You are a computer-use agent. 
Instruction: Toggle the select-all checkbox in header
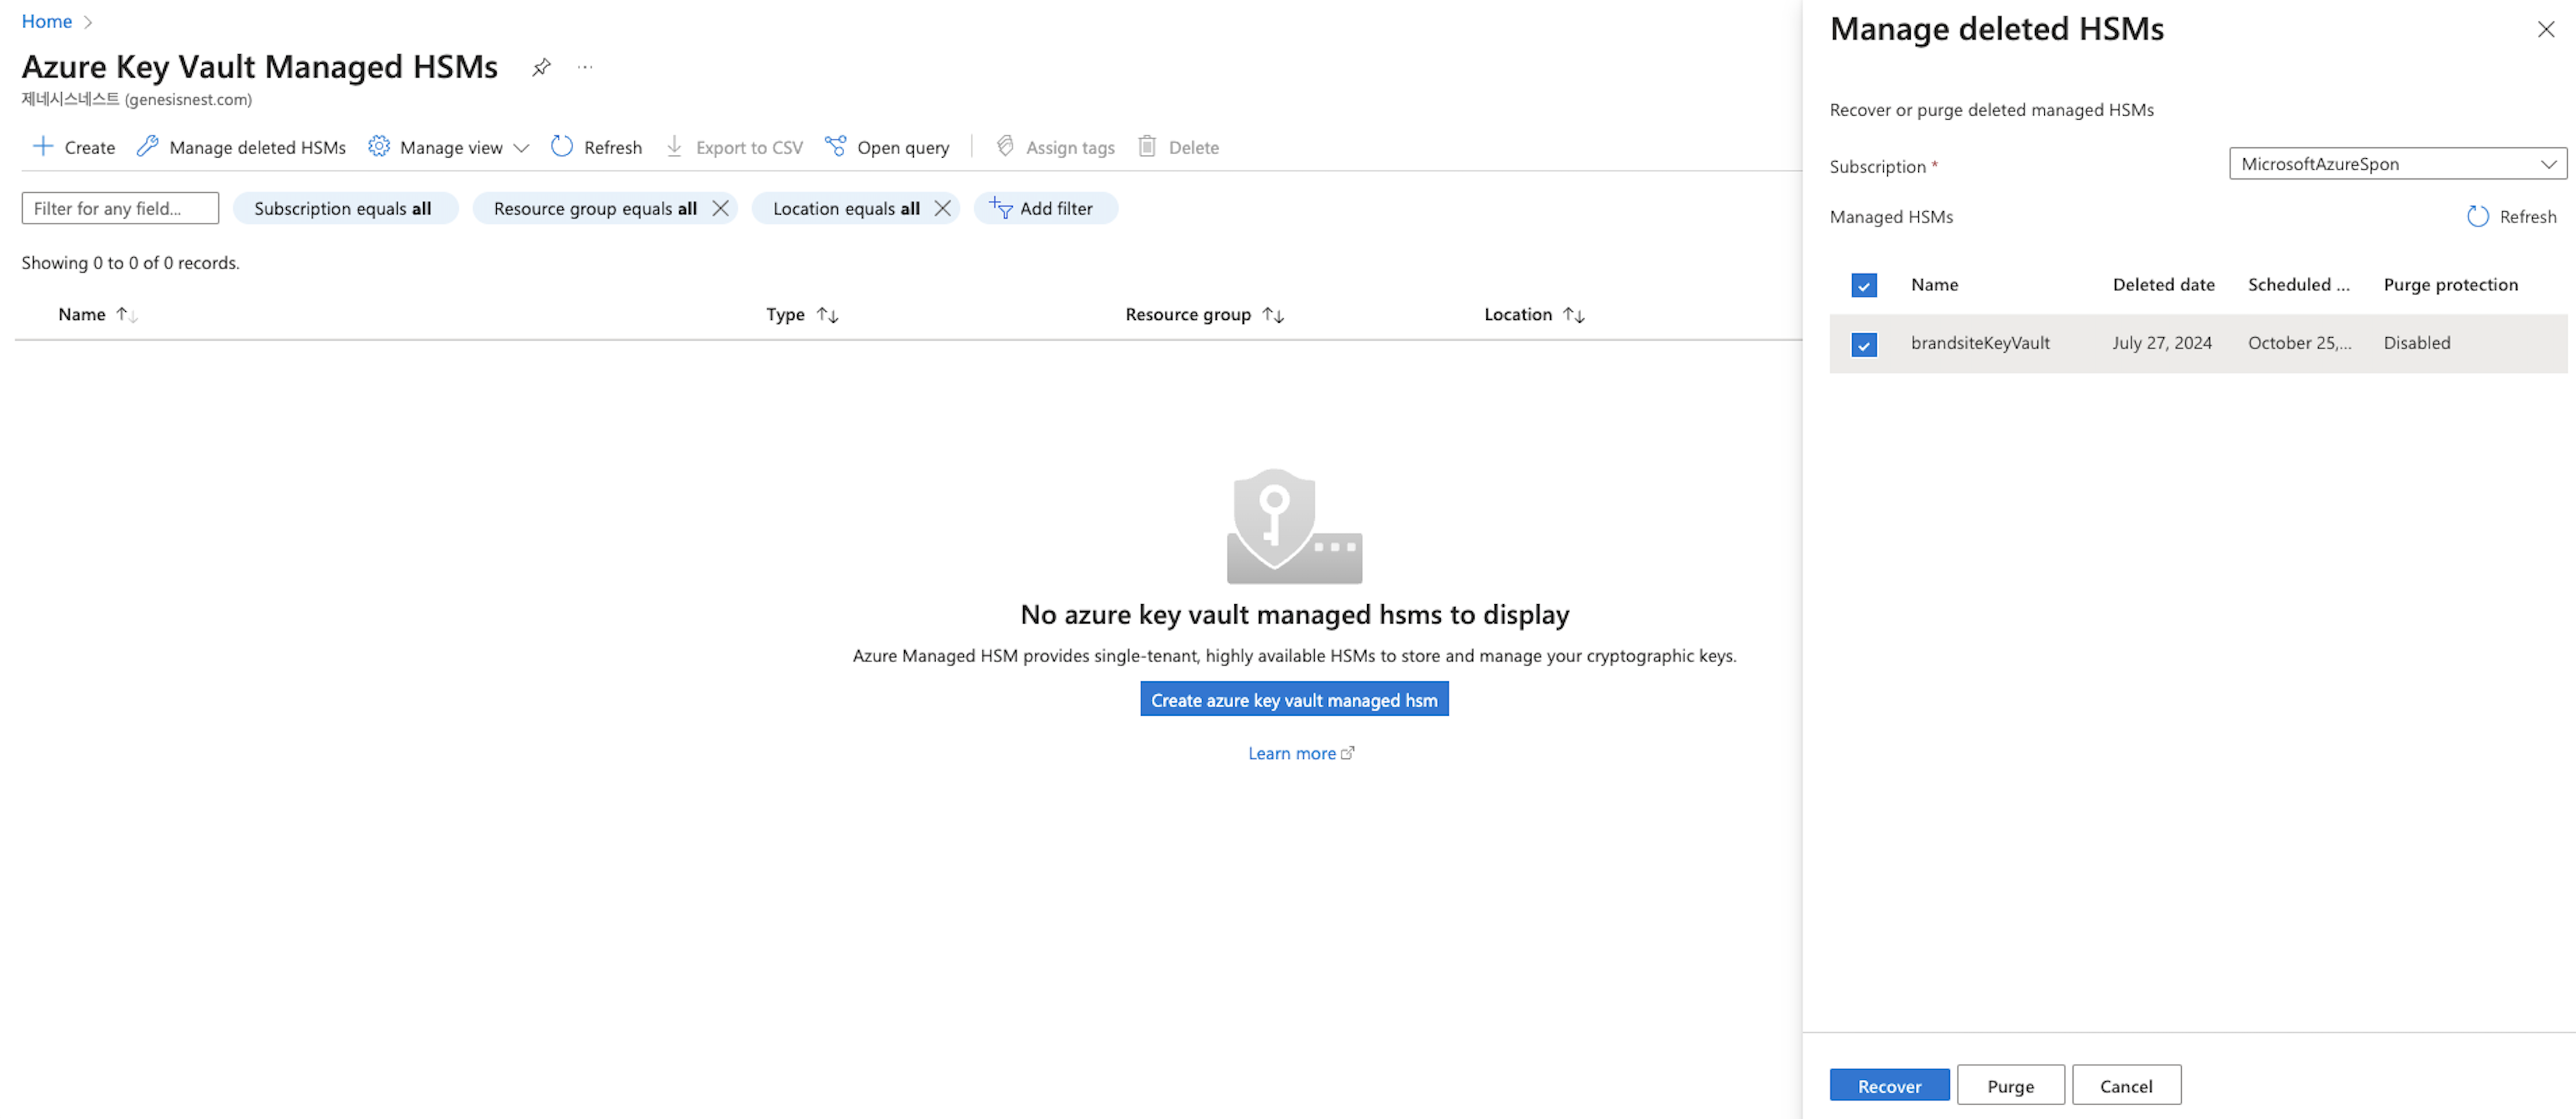pos(1864,285)
